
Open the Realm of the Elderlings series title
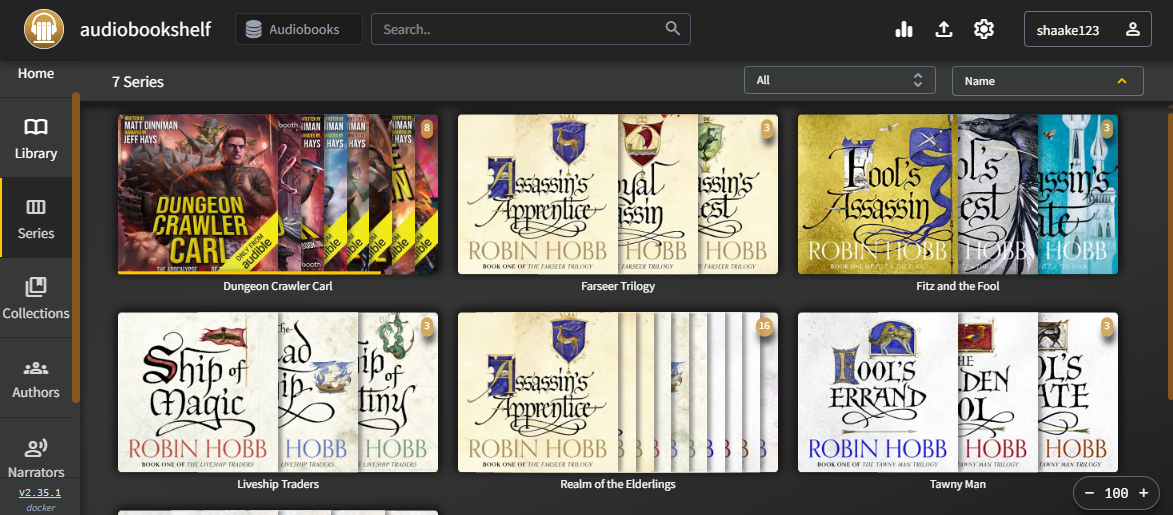[618, 484]
